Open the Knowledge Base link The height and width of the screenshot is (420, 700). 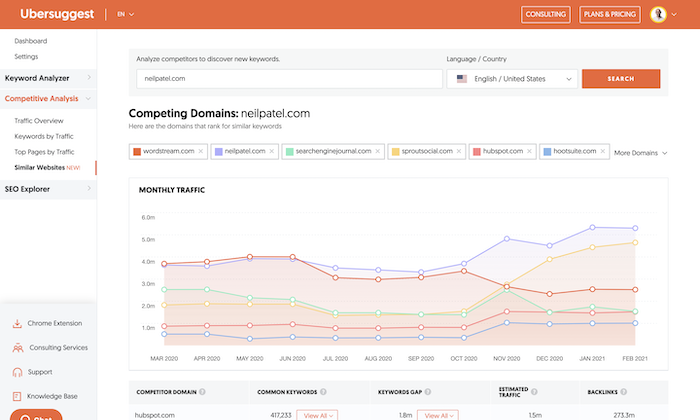coord(52,396)
